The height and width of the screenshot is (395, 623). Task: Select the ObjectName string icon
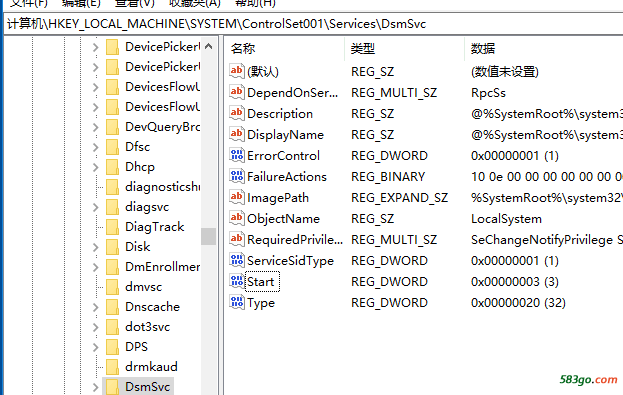[x=237, y=219]
